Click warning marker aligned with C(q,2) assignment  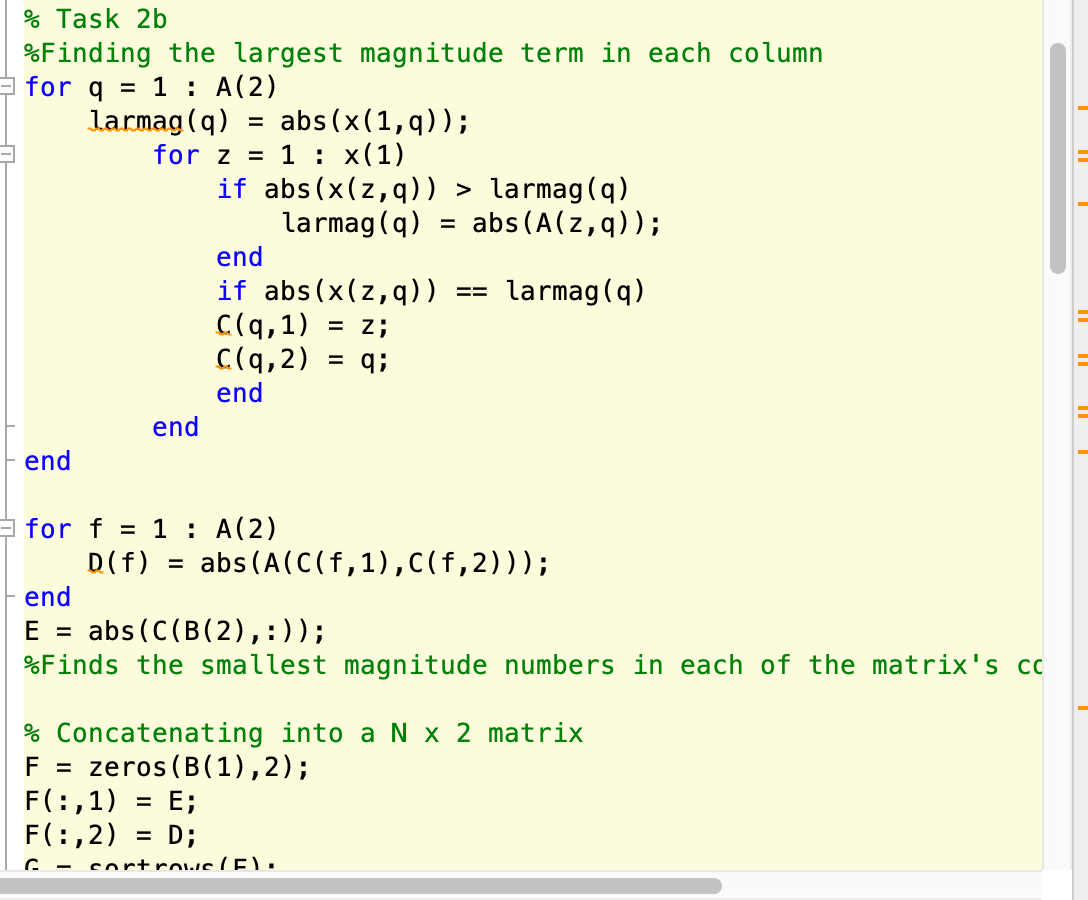1082,358
